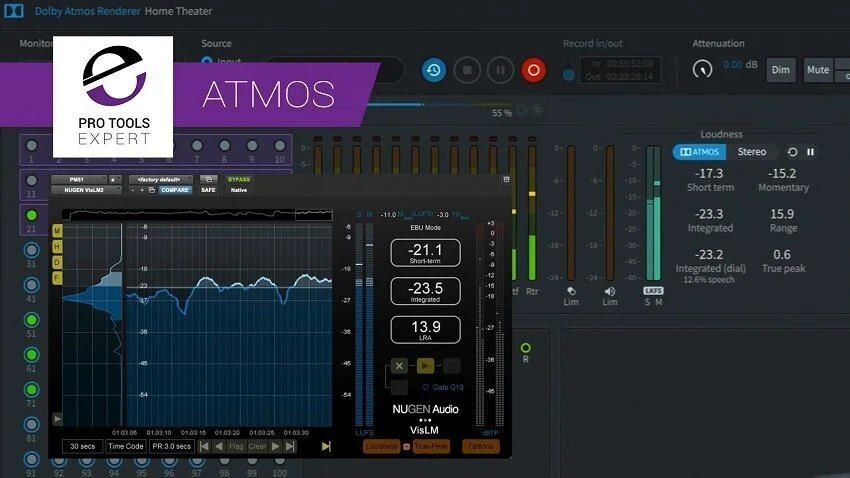
Task: Start recording with the red record button
Action: (x=533, y=70)
